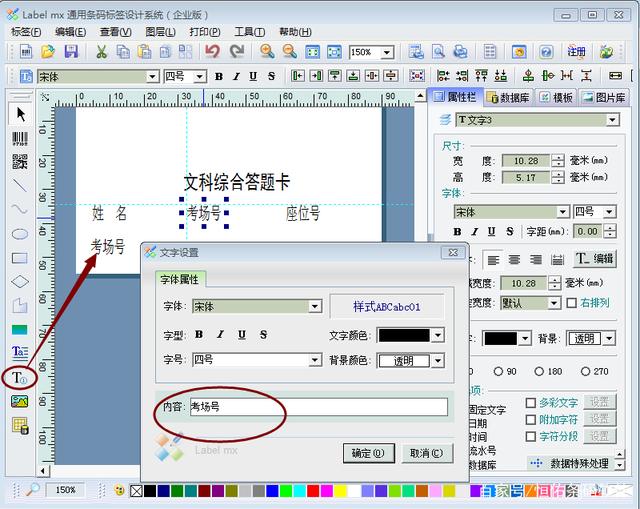Select the 270 degree rotation radio
This screenshot has width=640, height=509.
pos(585,371)
